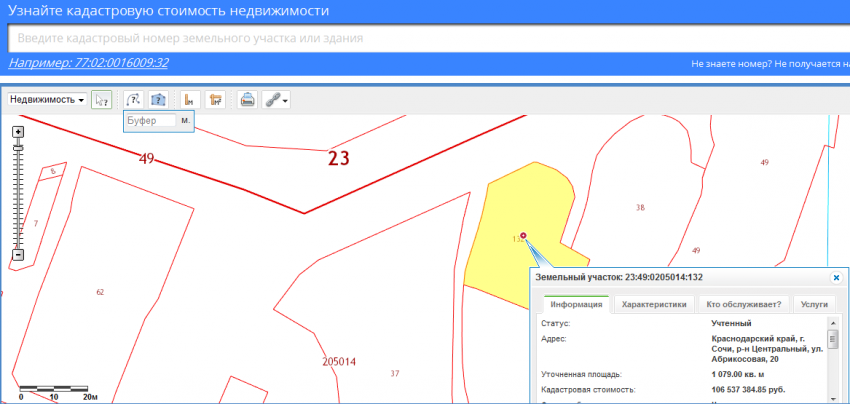The width and height of the screenshot is (850, 404).
Task: Click the print map icon
Action: pyautogui.click(x=248, y=100)
